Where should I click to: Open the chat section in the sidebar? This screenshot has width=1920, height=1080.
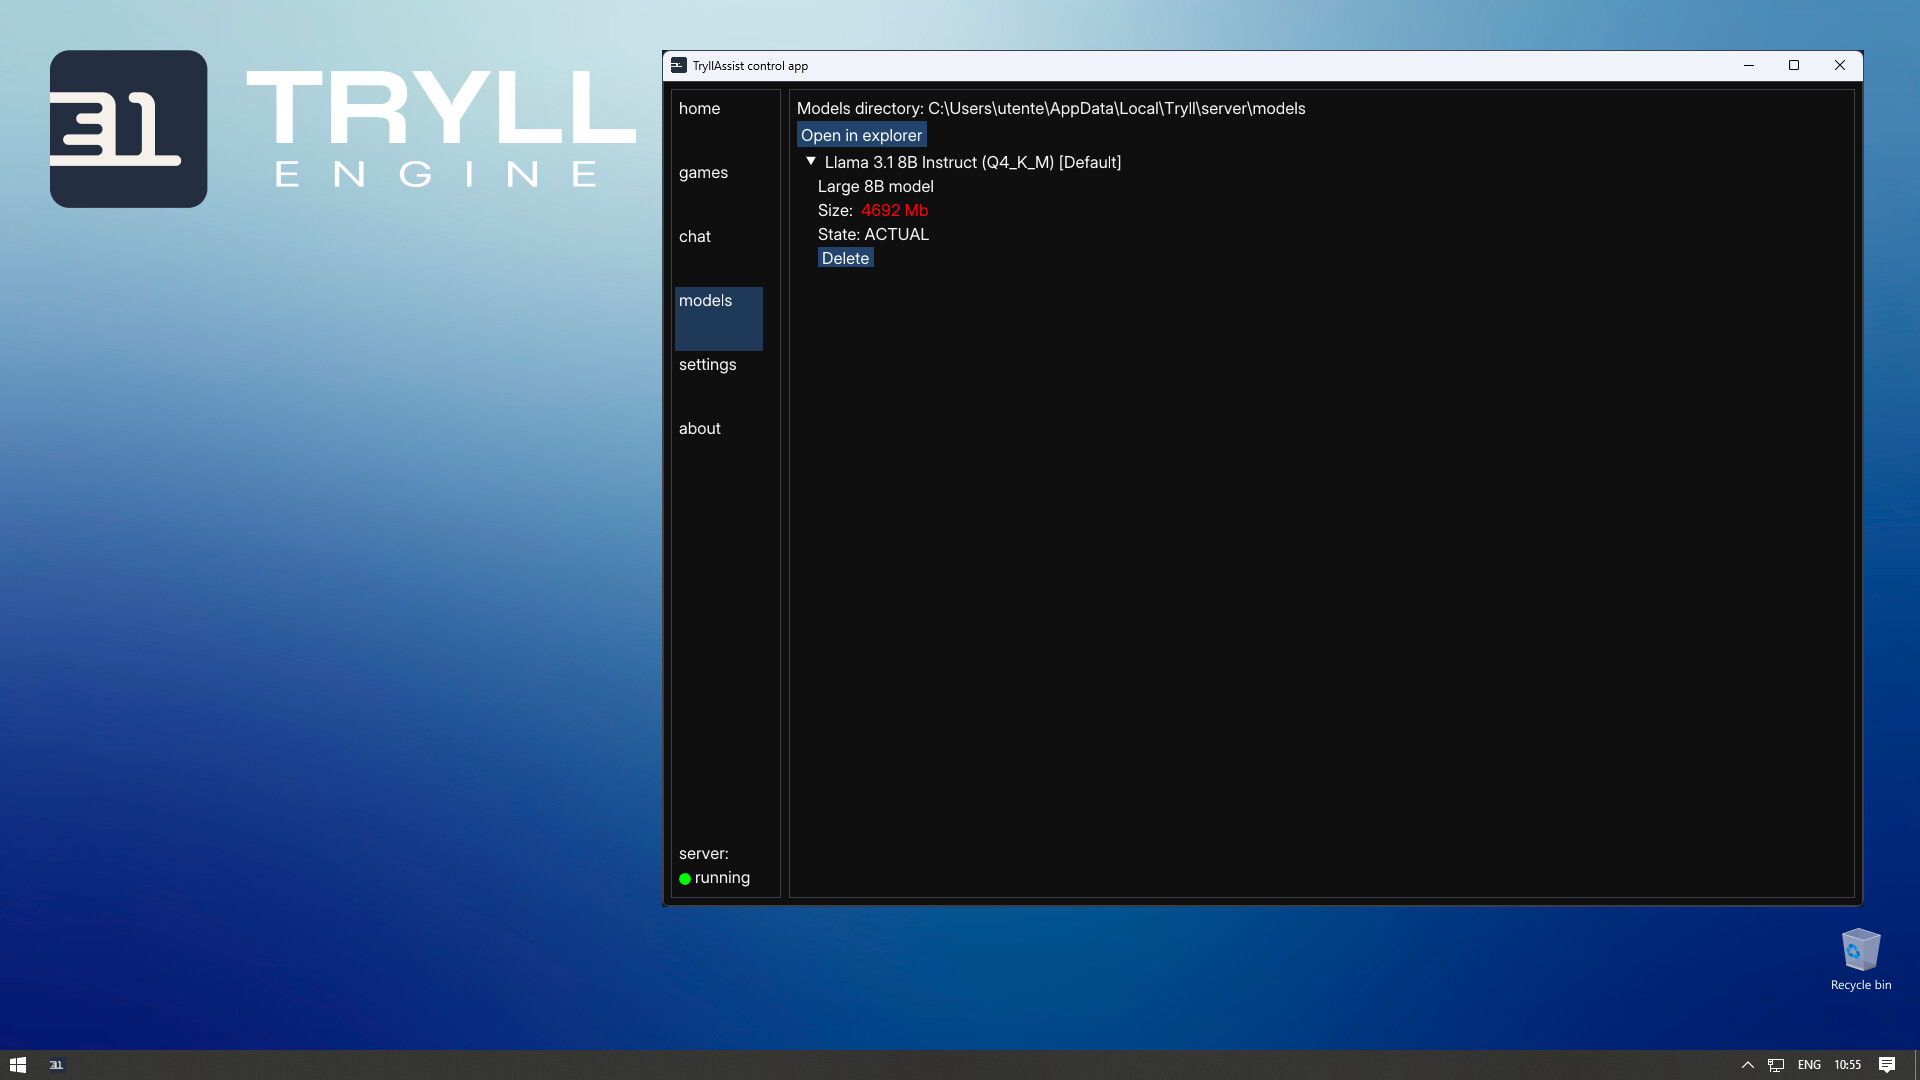pos(695,236)
